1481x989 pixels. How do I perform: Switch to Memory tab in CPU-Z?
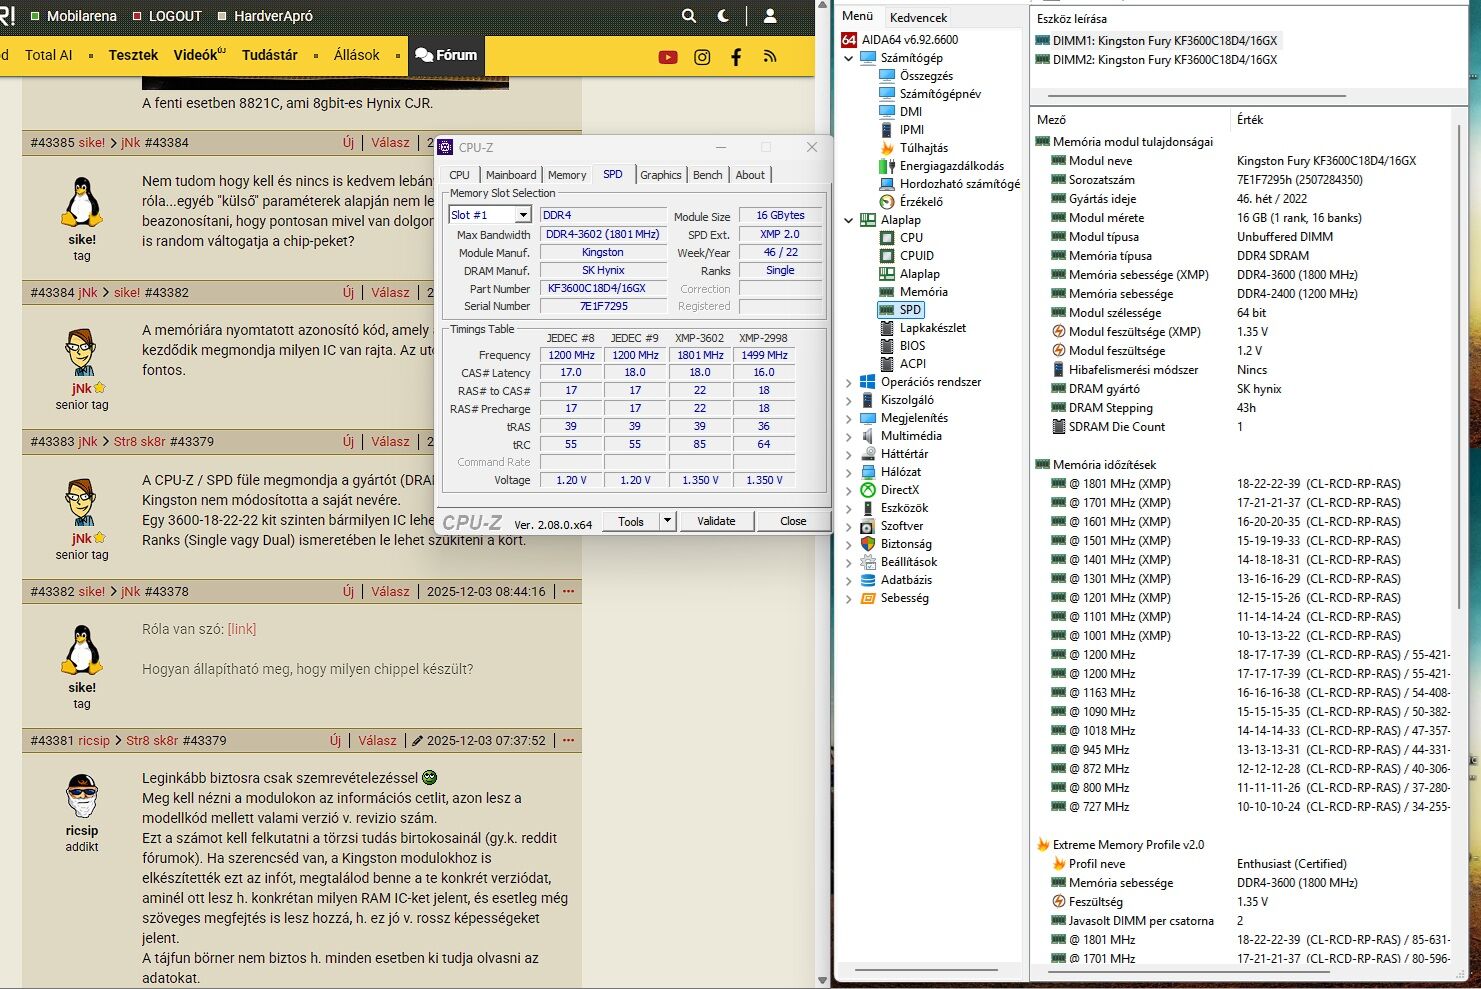coord(567,175)
